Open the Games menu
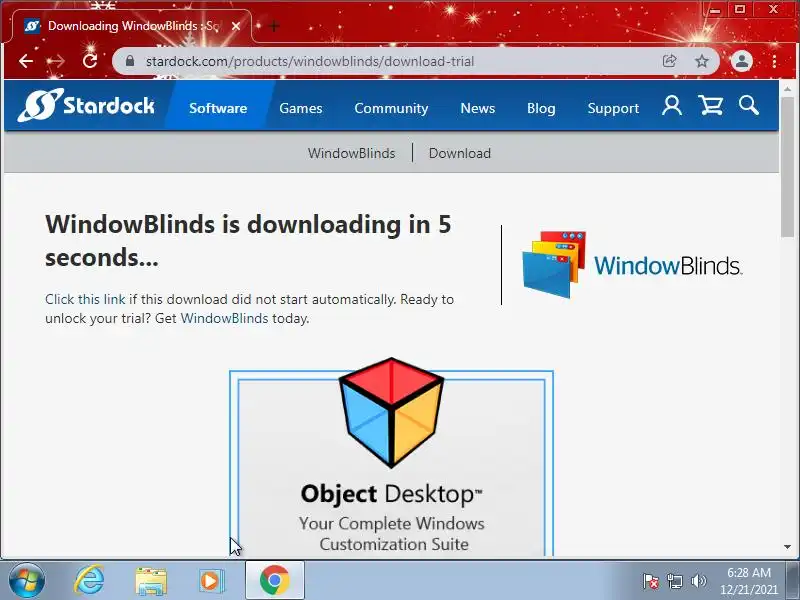This screenshot has height=600, width=800. point(301,108)
